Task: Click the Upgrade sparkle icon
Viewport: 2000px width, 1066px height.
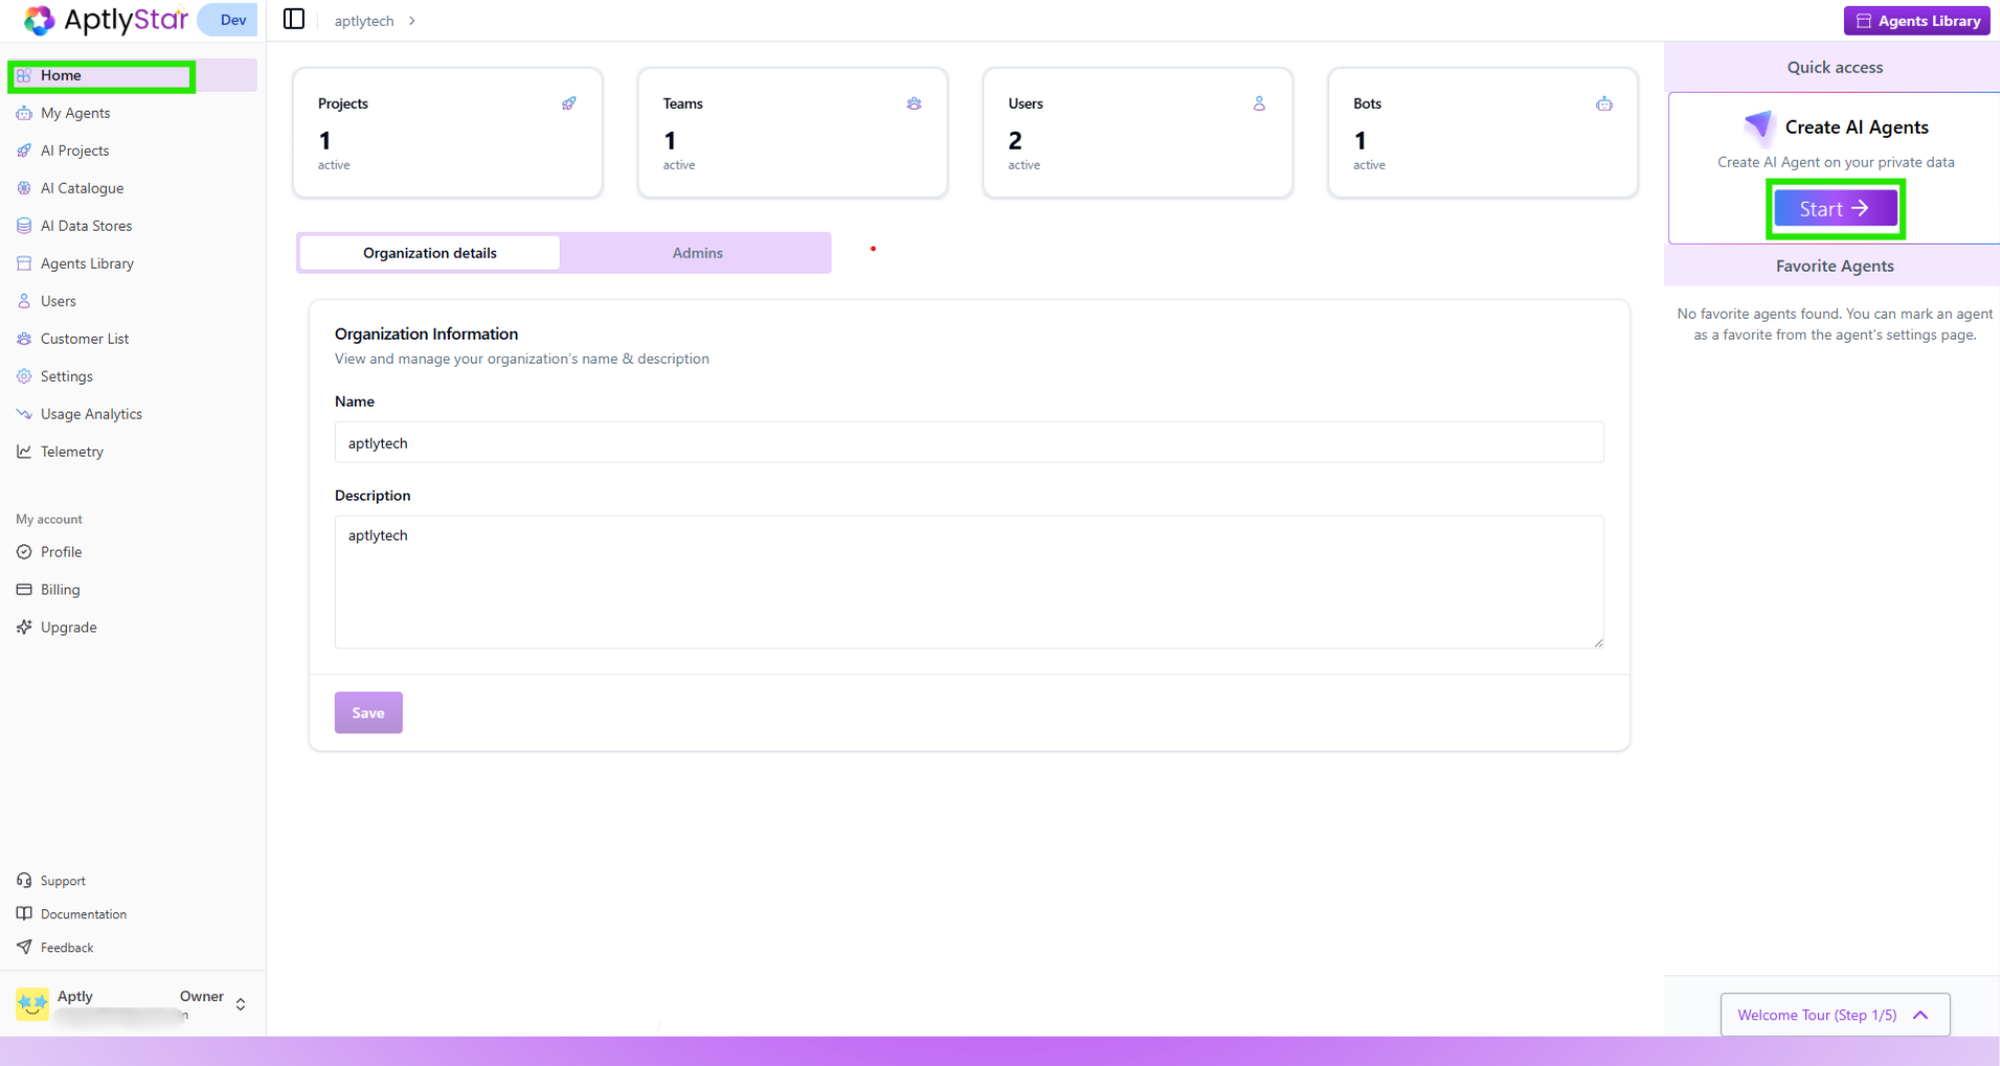Action: point(24,627)
